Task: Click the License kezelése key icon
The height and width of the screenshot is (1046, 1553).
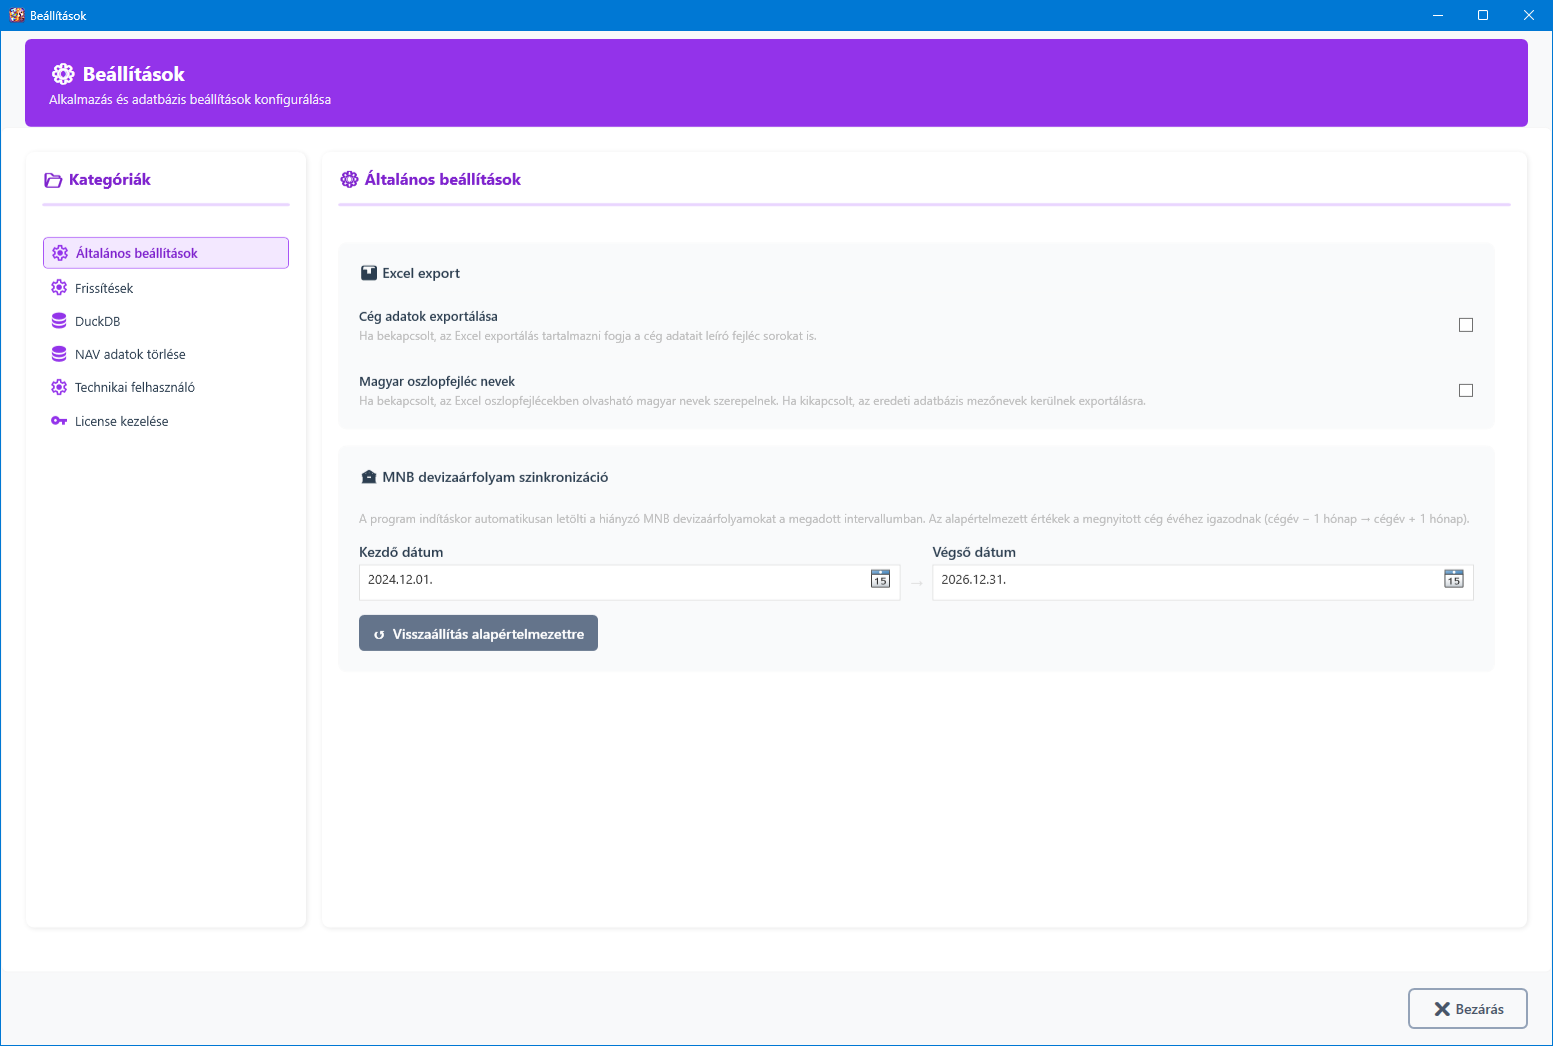Action: (59, 421)
